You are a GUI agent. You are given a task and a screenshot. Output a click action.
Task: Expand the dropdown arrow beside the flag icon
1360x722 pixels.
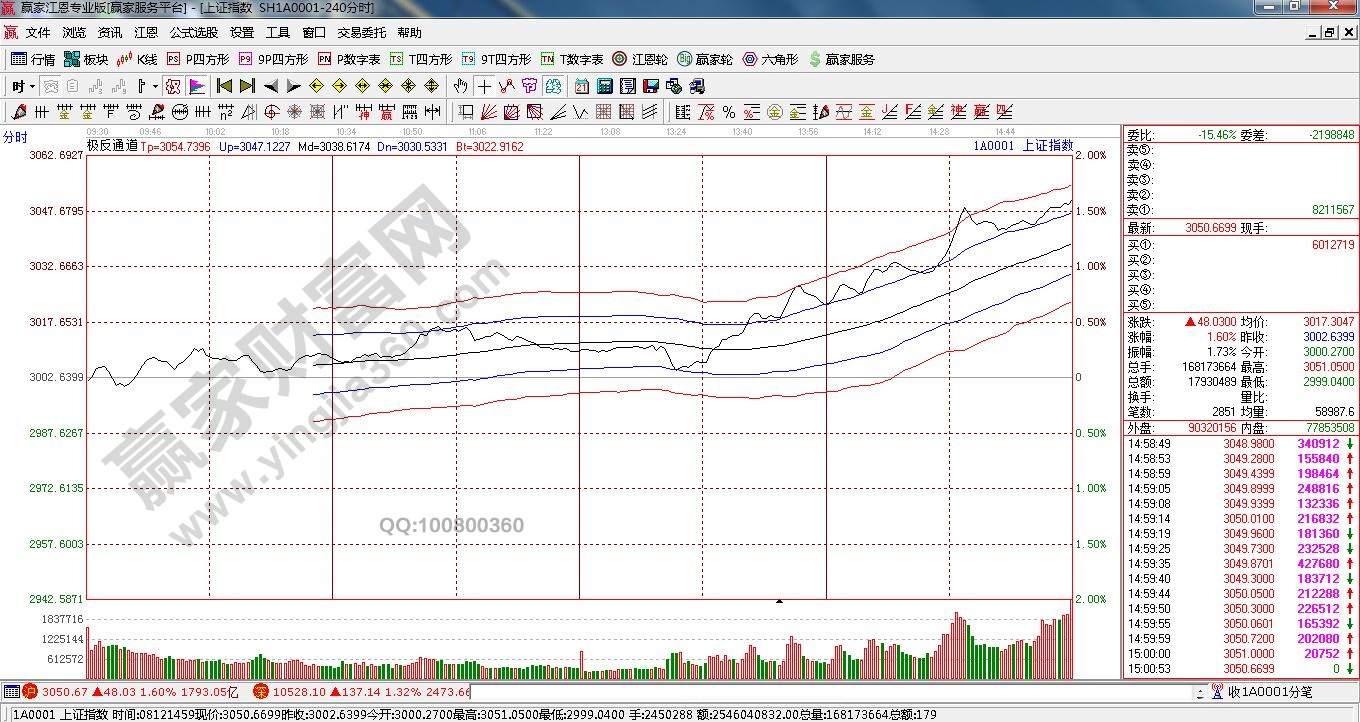155,86
